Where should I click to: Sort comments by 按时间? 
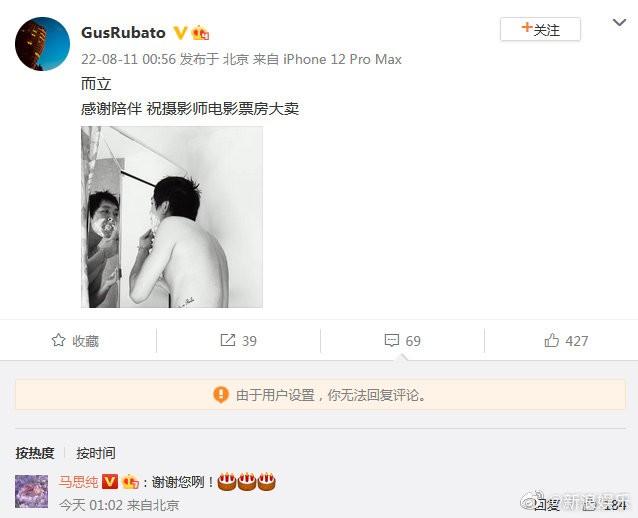[x=96, y=453]
